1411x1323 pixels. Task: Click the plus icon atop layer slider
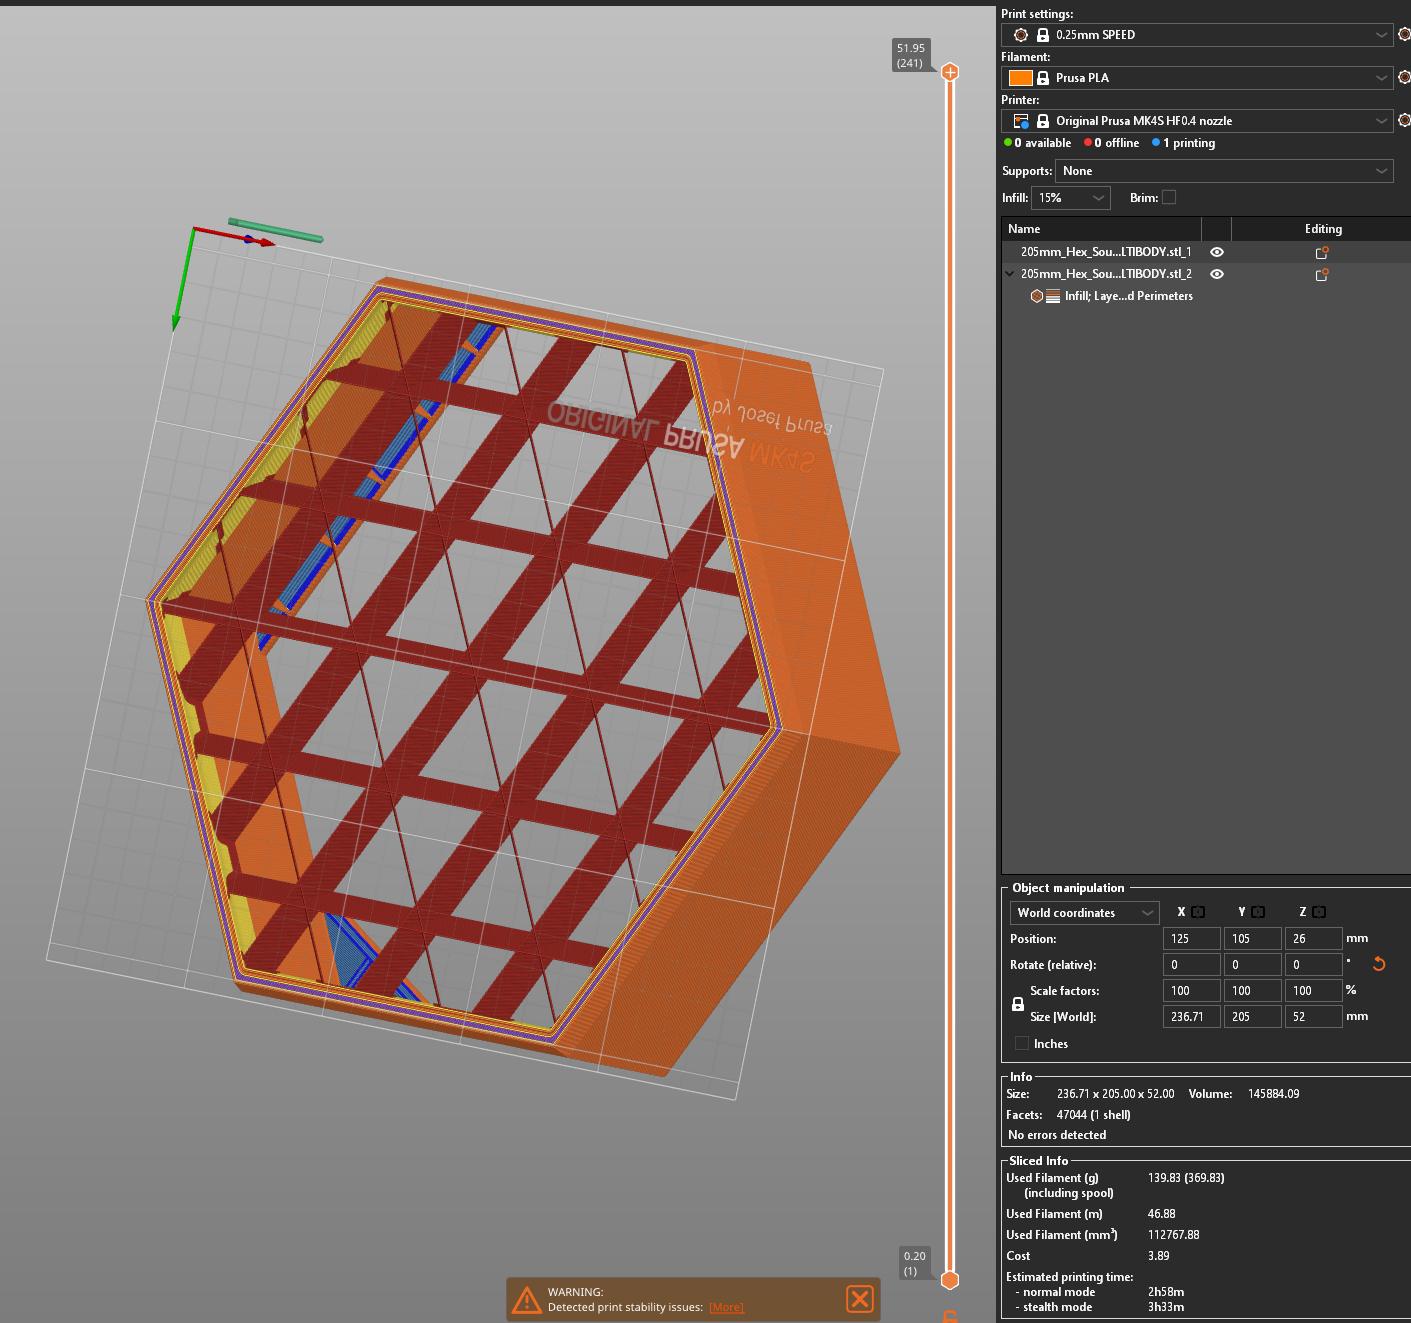pyautogui.click(x=950, y=72)
